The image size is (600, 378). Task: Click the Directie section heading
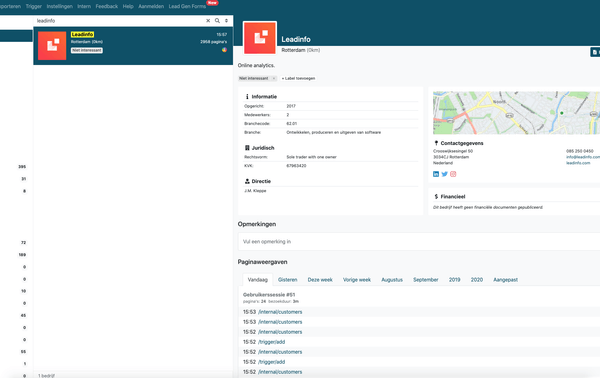point(261,181)
